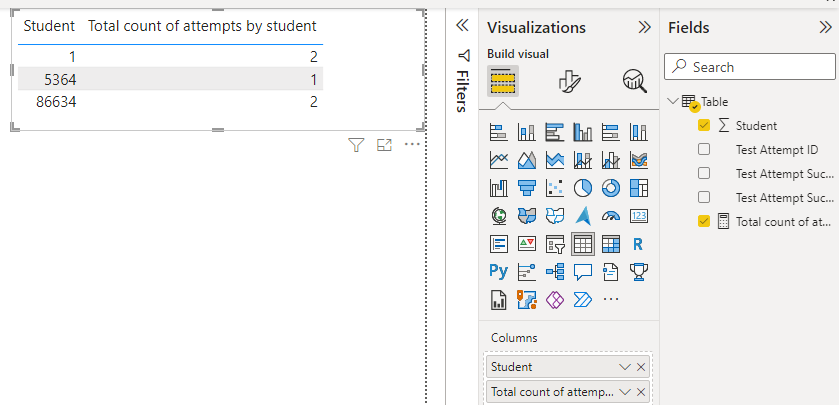Pick the Ribbon chart visual
The height and width of the screenshot is (405, 839).
click(638, 159)
